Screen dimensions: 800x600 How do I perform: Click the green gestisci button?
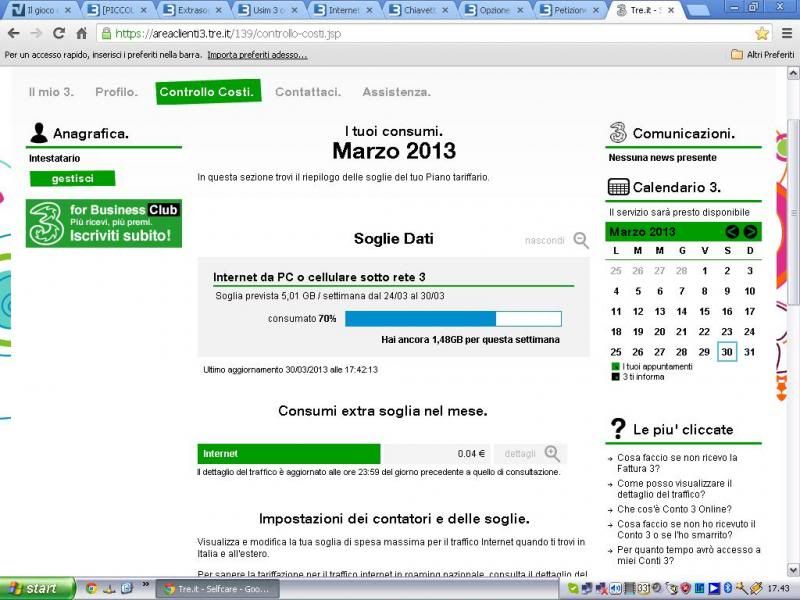(x=72, y=179)
